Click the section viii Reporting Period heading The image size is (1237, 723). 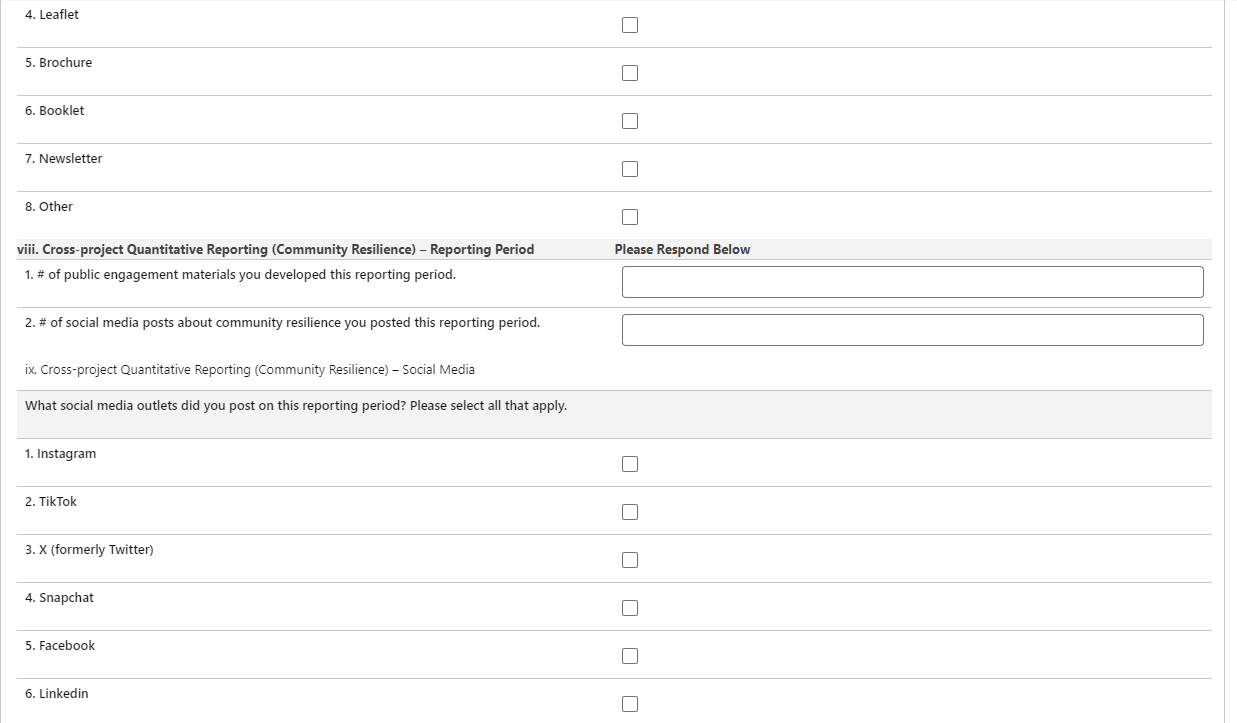(276, 250)
